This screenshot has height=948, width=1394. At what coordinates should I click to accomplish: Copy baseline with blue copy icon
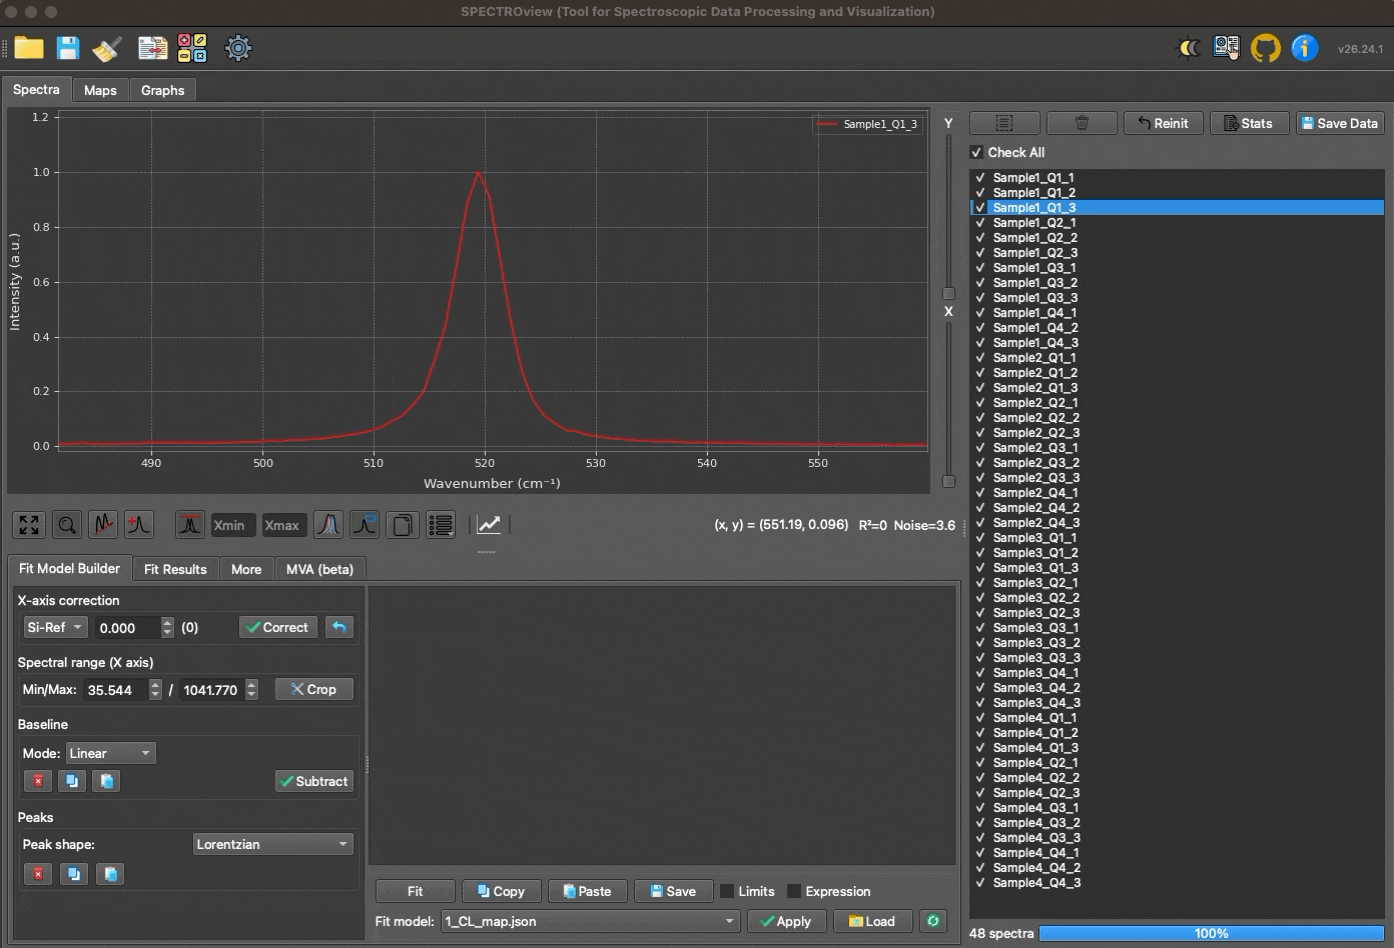pyautogui.click(x=72, y=781)
